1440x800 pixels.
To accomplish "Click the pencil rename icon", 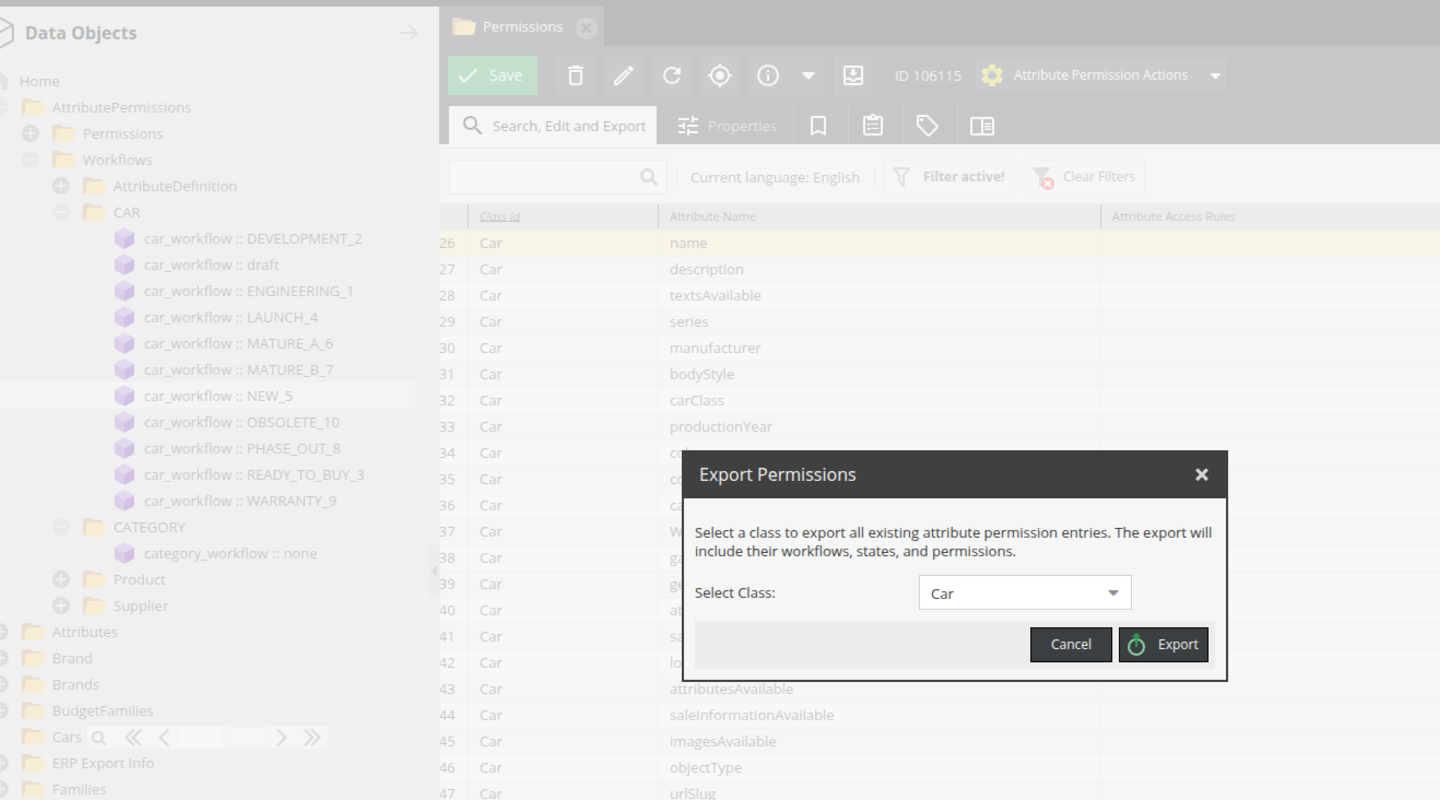I will (x=623, y=75).
